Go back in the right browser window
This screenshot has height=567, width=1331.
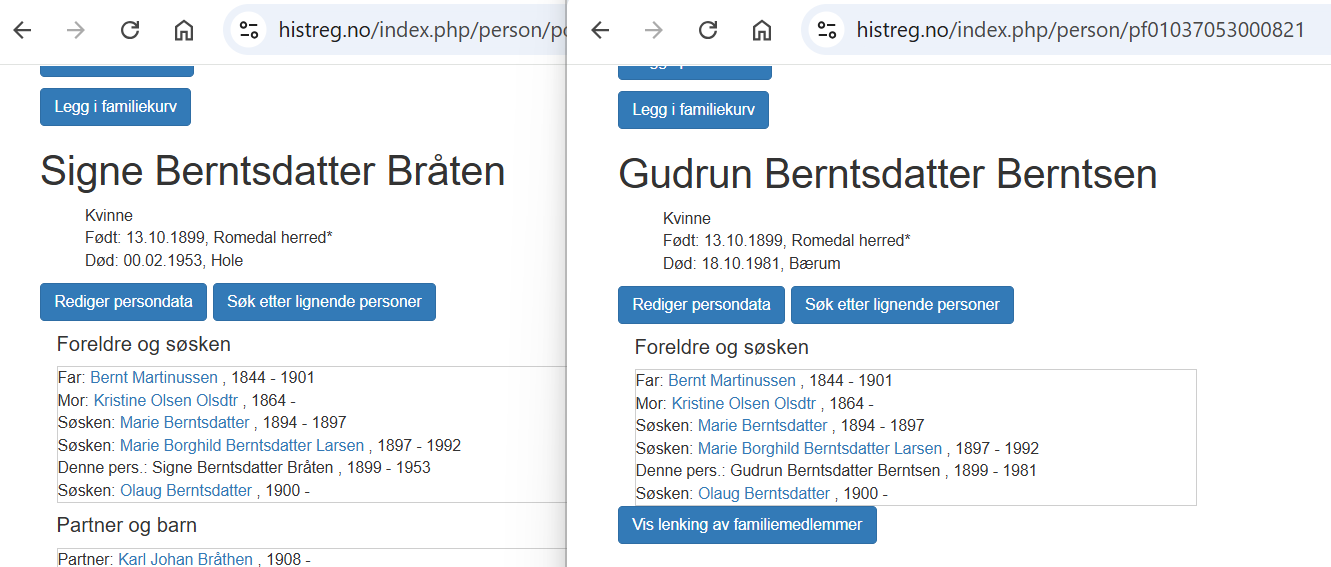pos(600,30)
